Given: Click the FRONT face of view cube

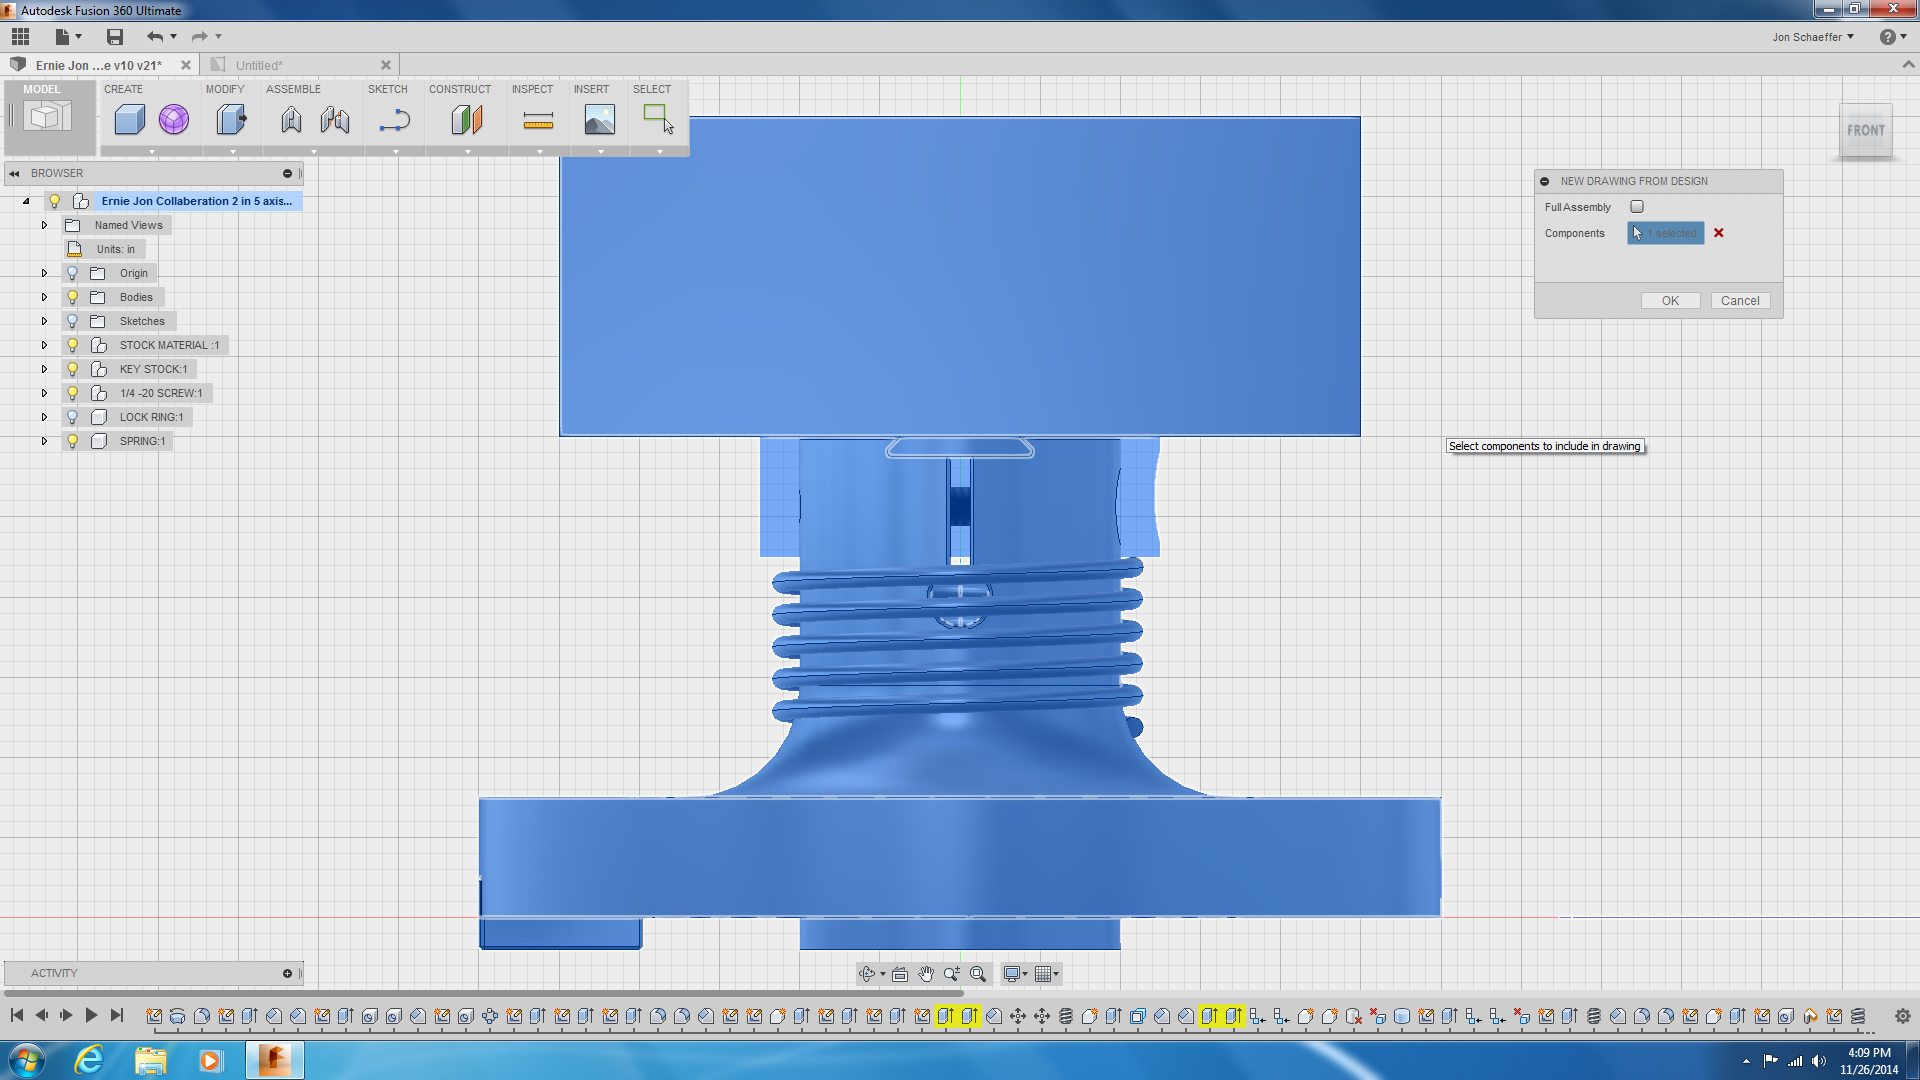Looking at the screenshot, I should tap(1866, 130).
